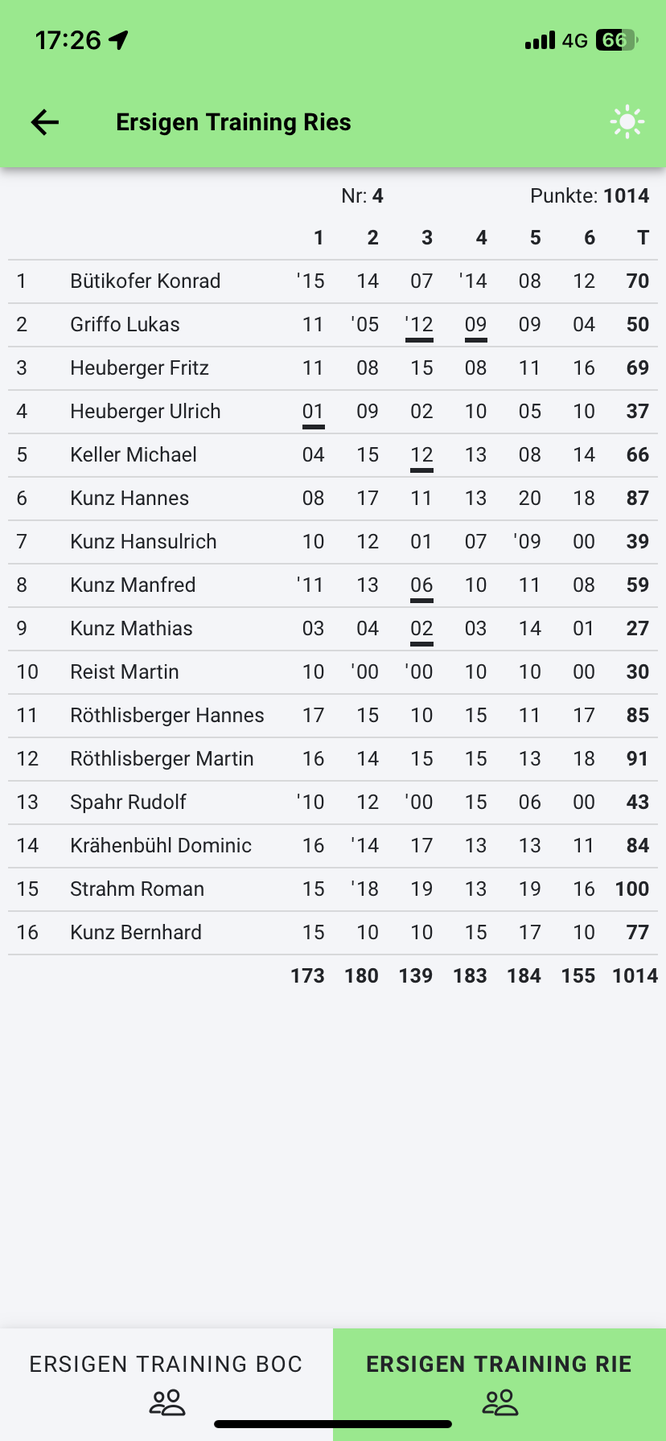Tap the back arrow icon
Image resolution: width=666 pixels, height=1441 pixels.
[x=45, y=122]
